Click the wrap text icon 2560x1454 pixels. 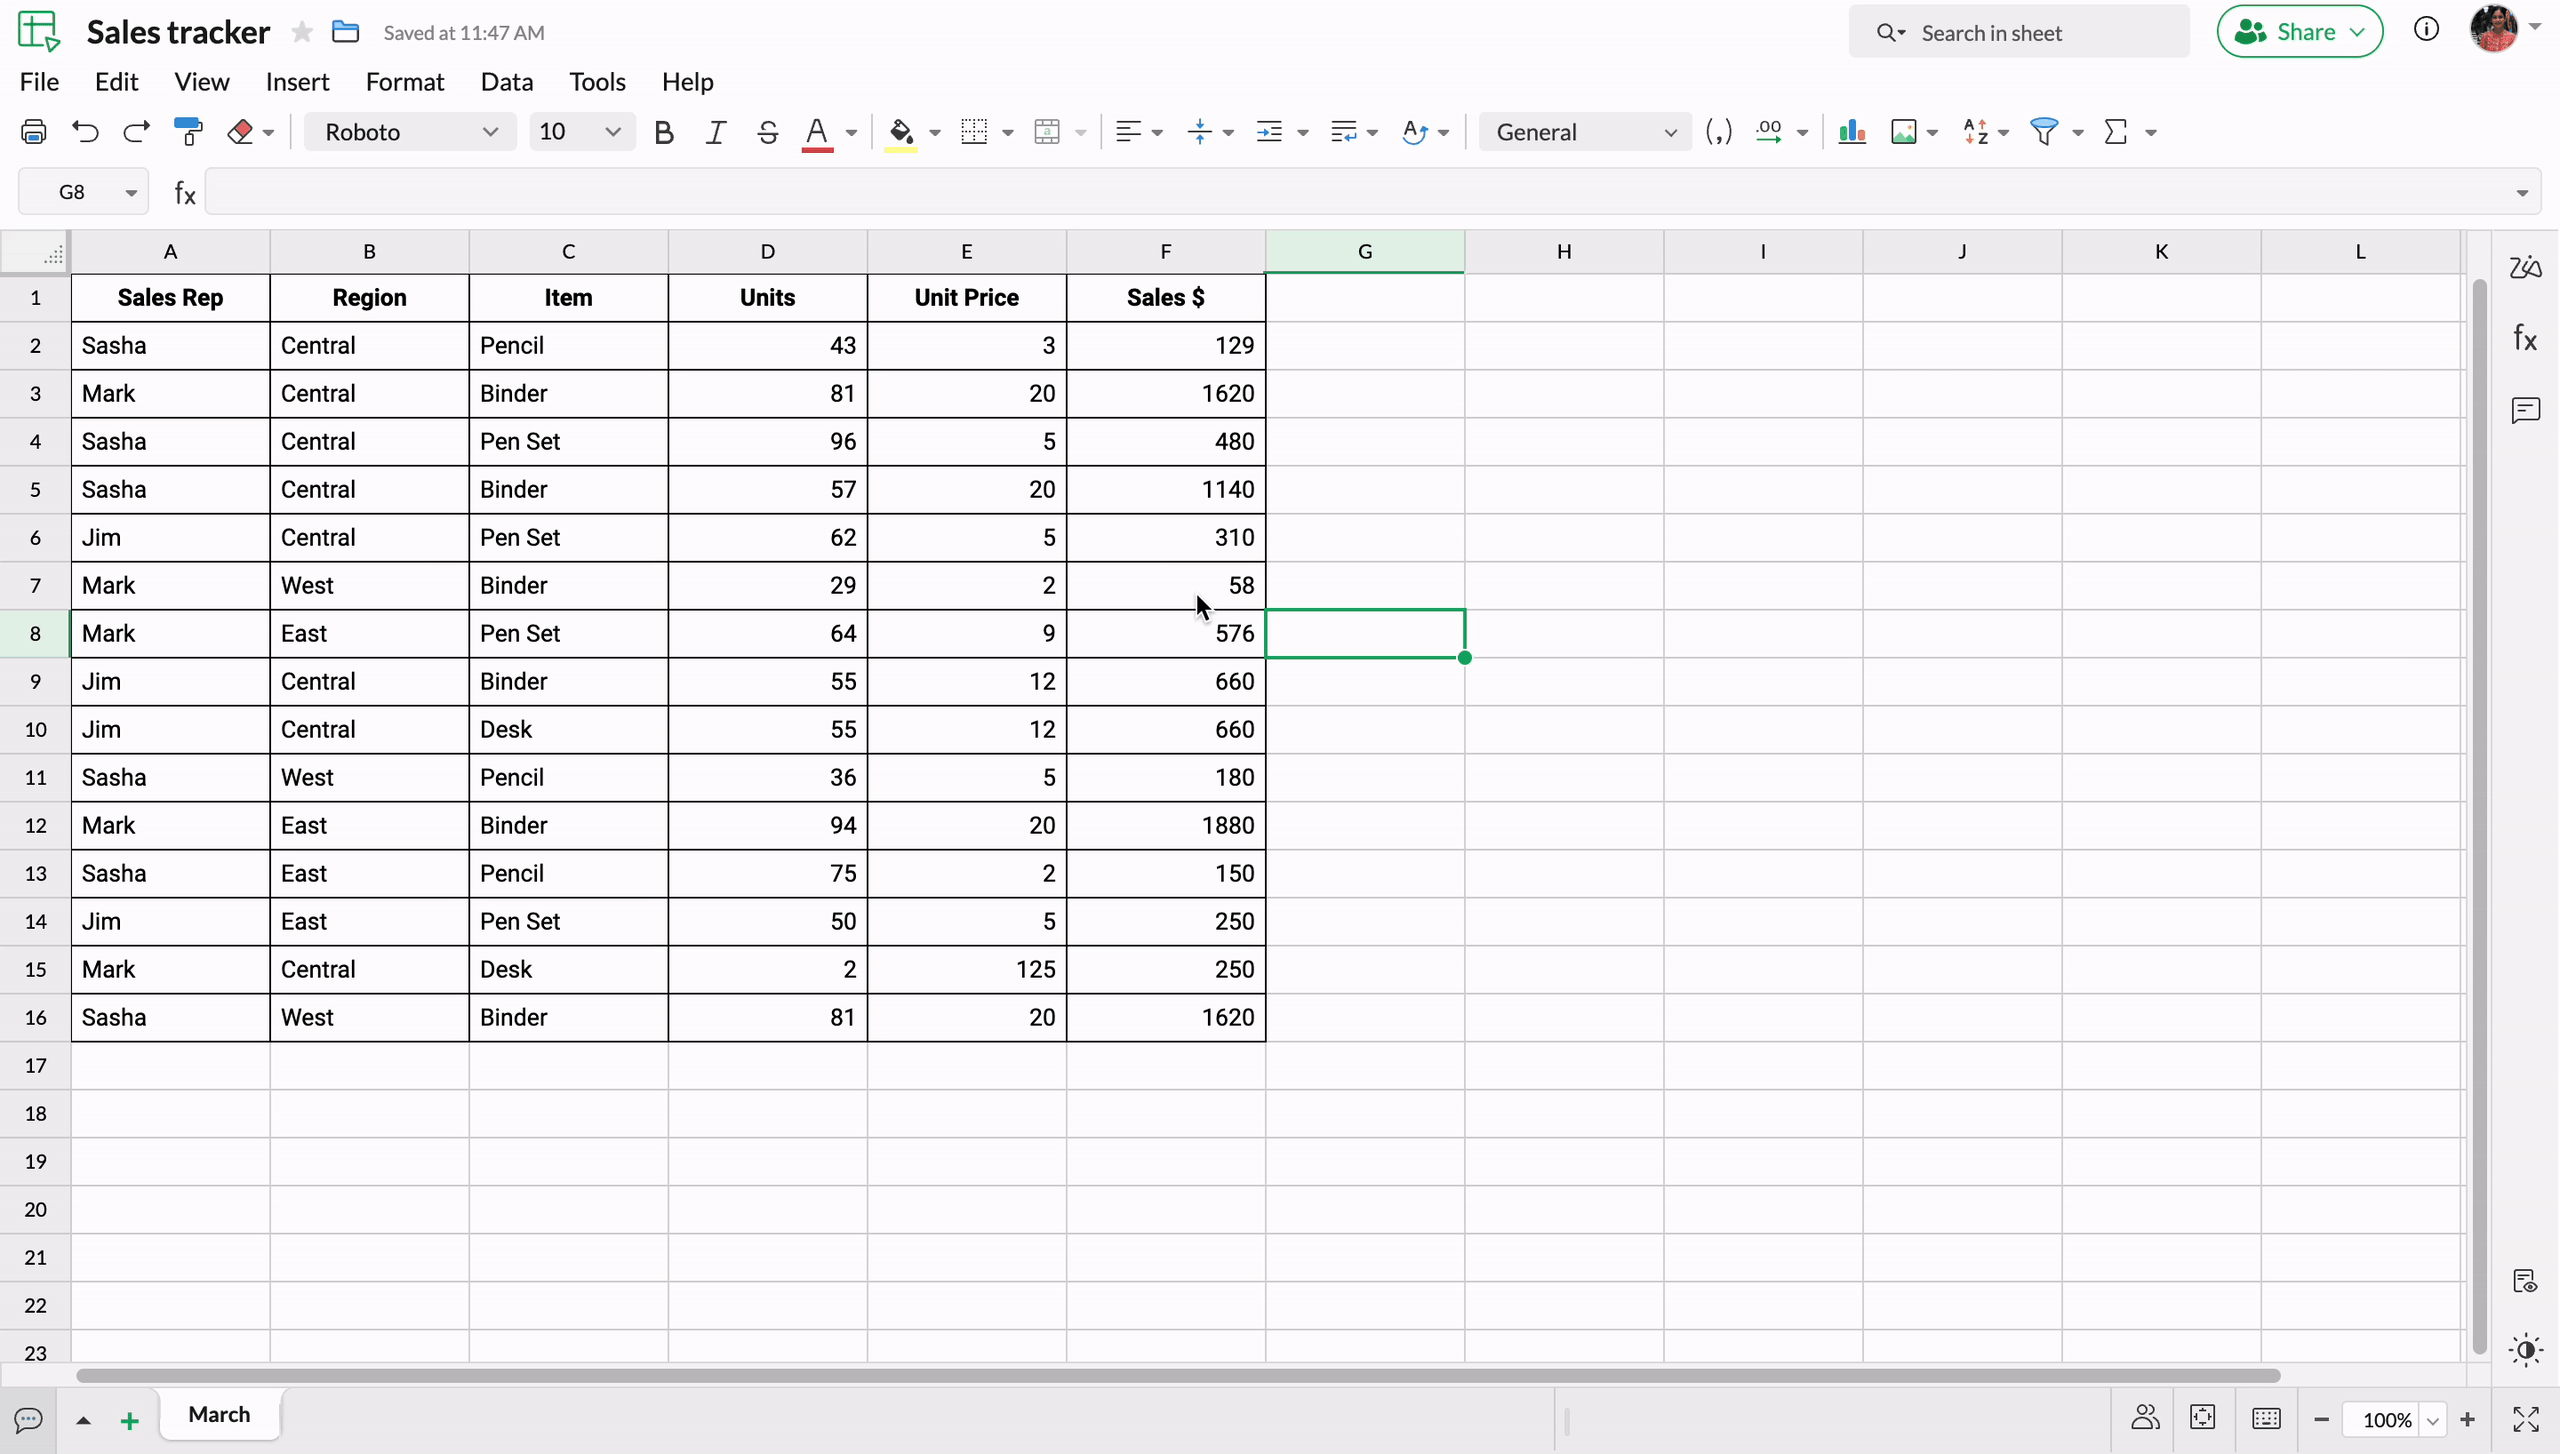coord(1343,132)
